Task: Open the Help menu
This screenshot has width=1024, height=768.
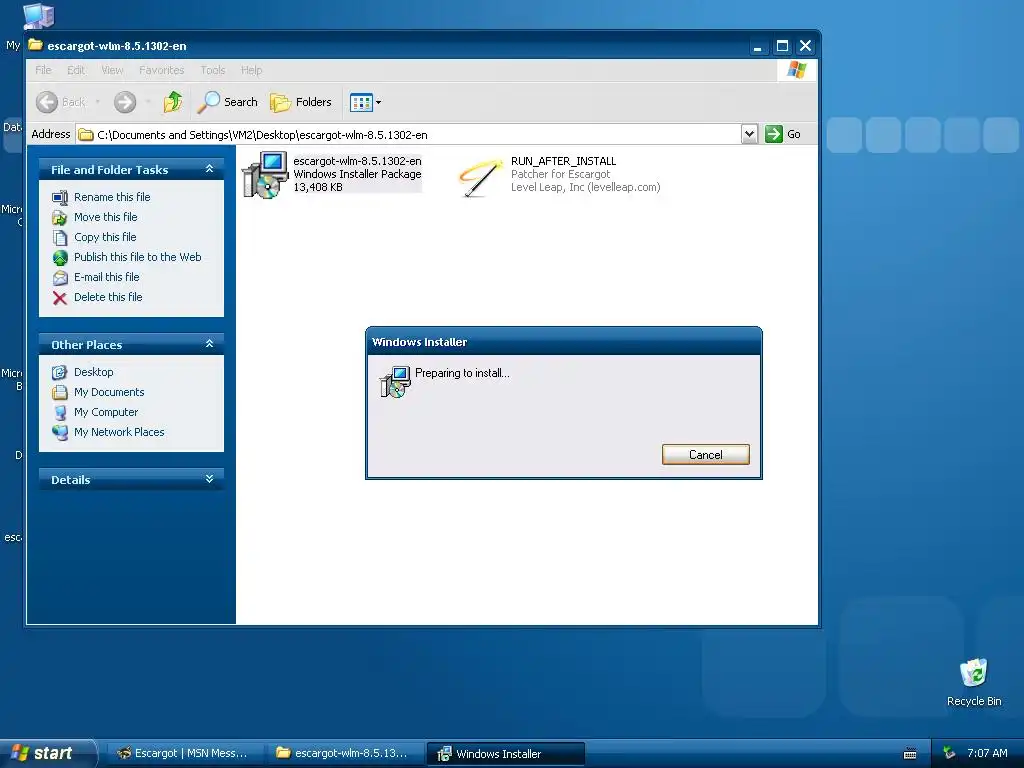Action: 251,70
